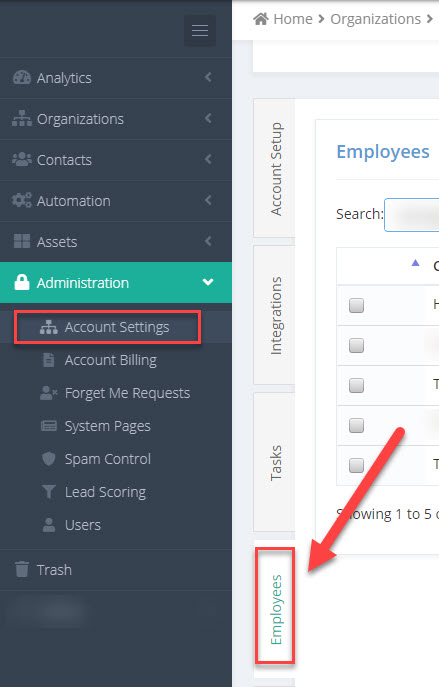Click the Contacts people group icon

(22, 159)
